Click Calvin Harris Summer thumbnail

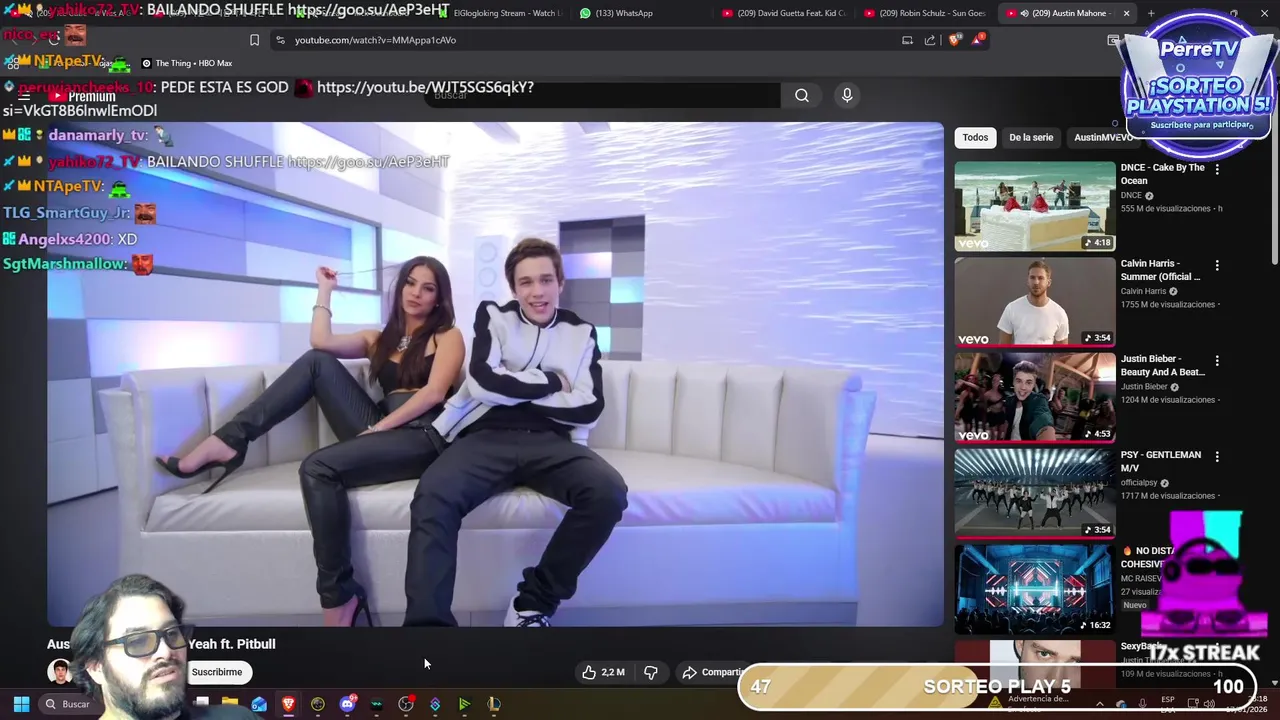click(1034, 301)
